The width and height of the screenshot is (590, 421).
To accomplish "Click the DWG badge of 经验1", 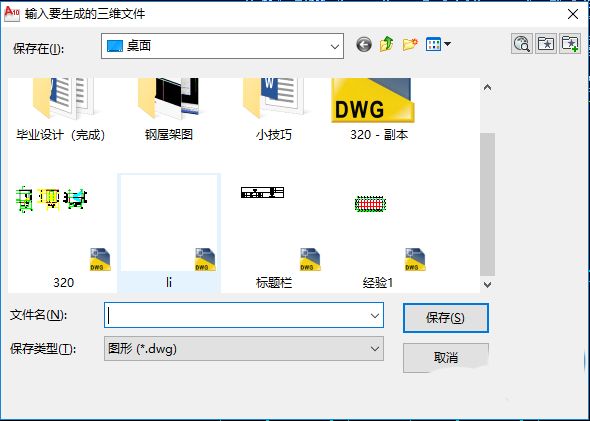I will [415, 260].
